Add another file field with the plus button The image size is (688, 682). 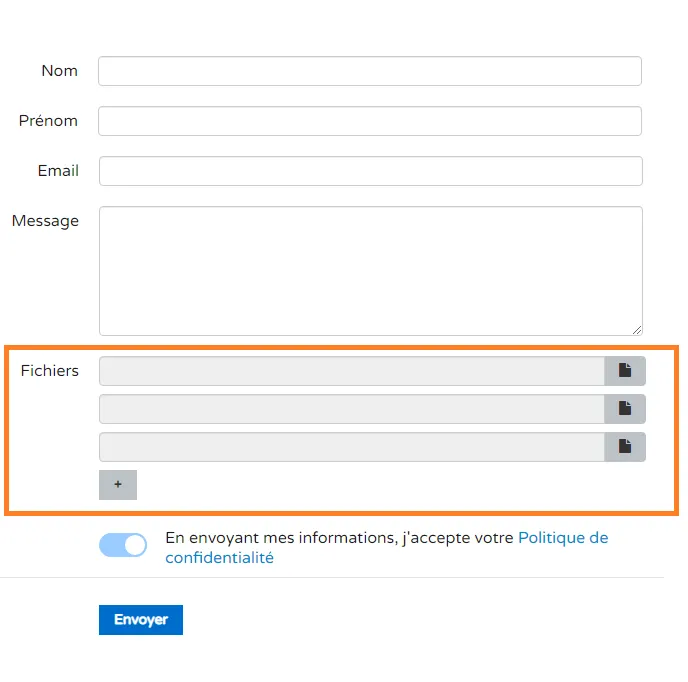118,485
